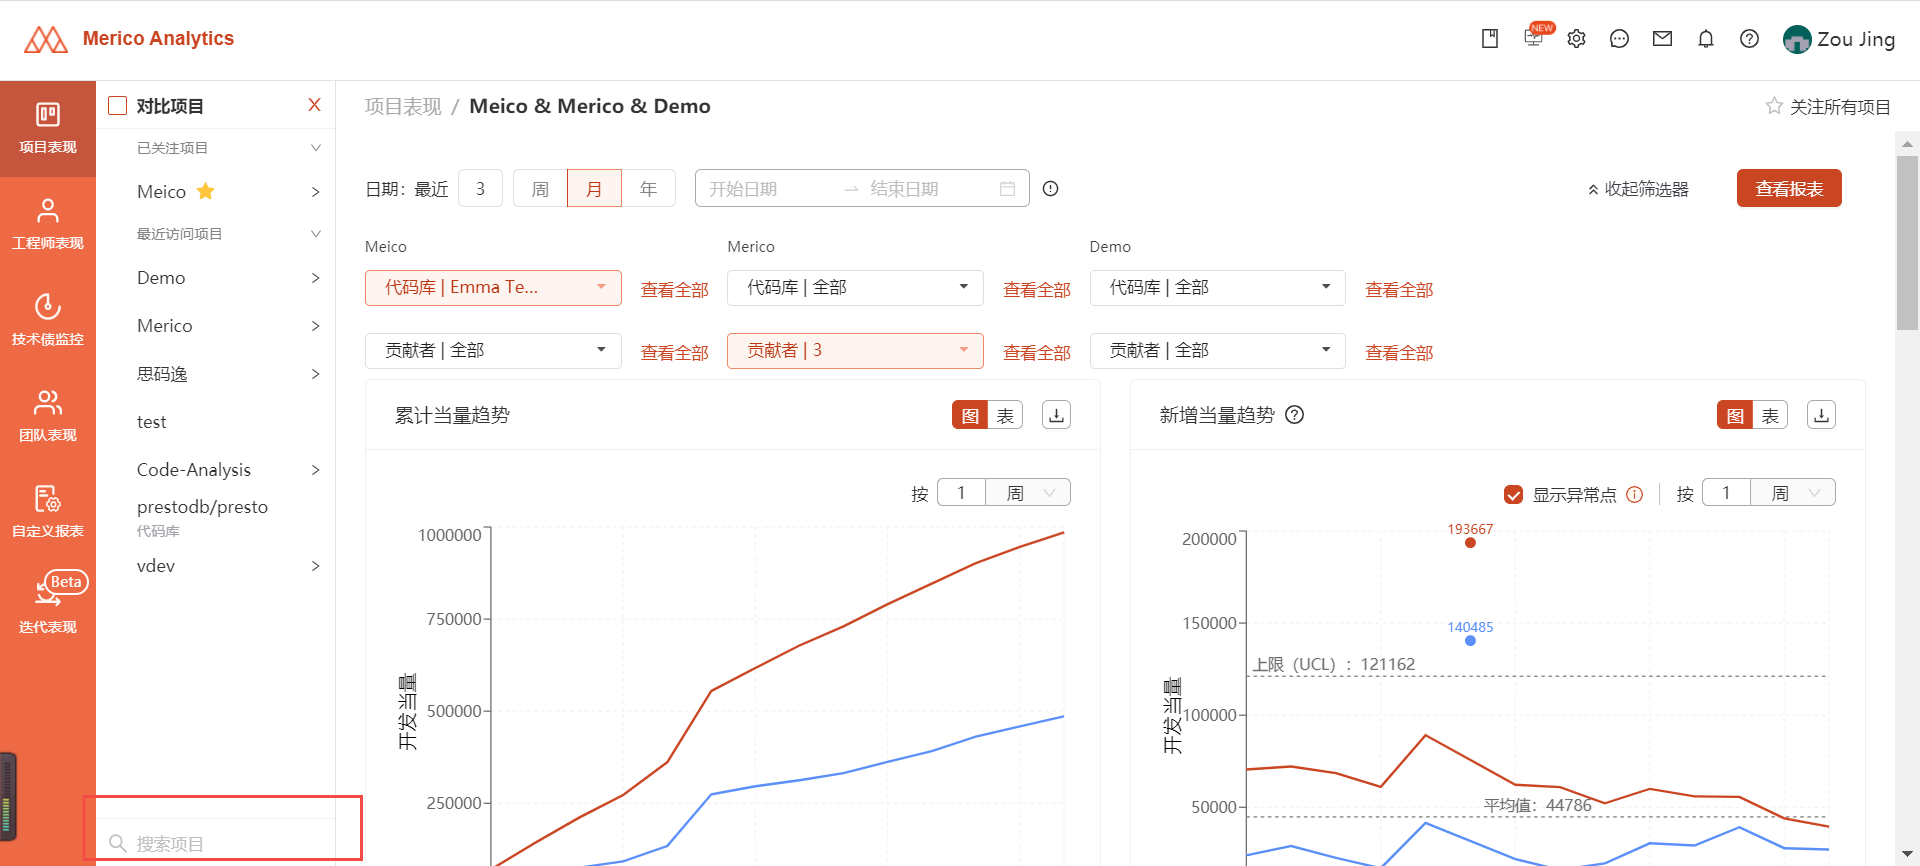
Task: Click the 开始日期 input field
Action: pyautogui.click(x=766, y=189)
